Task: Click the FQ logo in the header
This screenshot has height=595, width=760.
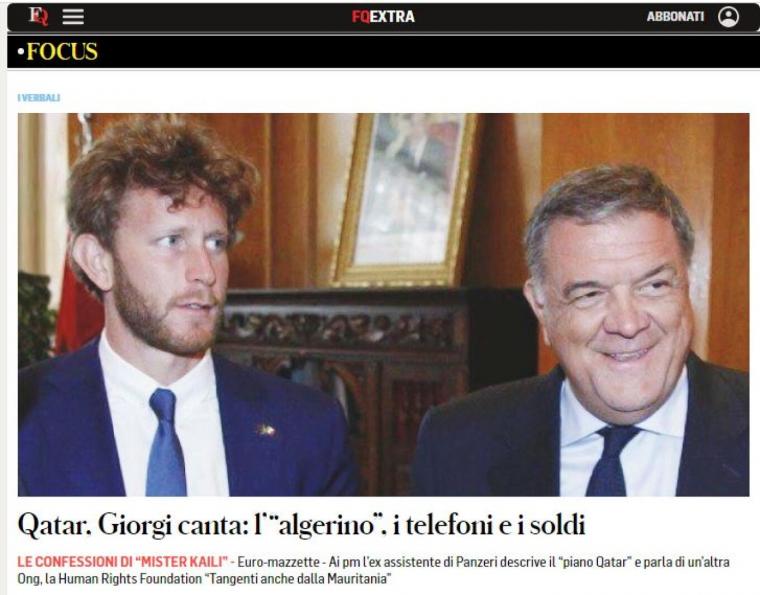Action: (38, 16)
